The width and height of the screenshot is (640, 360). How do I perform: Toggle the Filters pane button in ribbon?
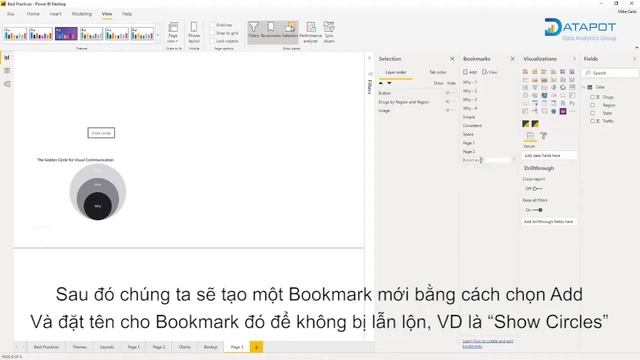[253, 31]
